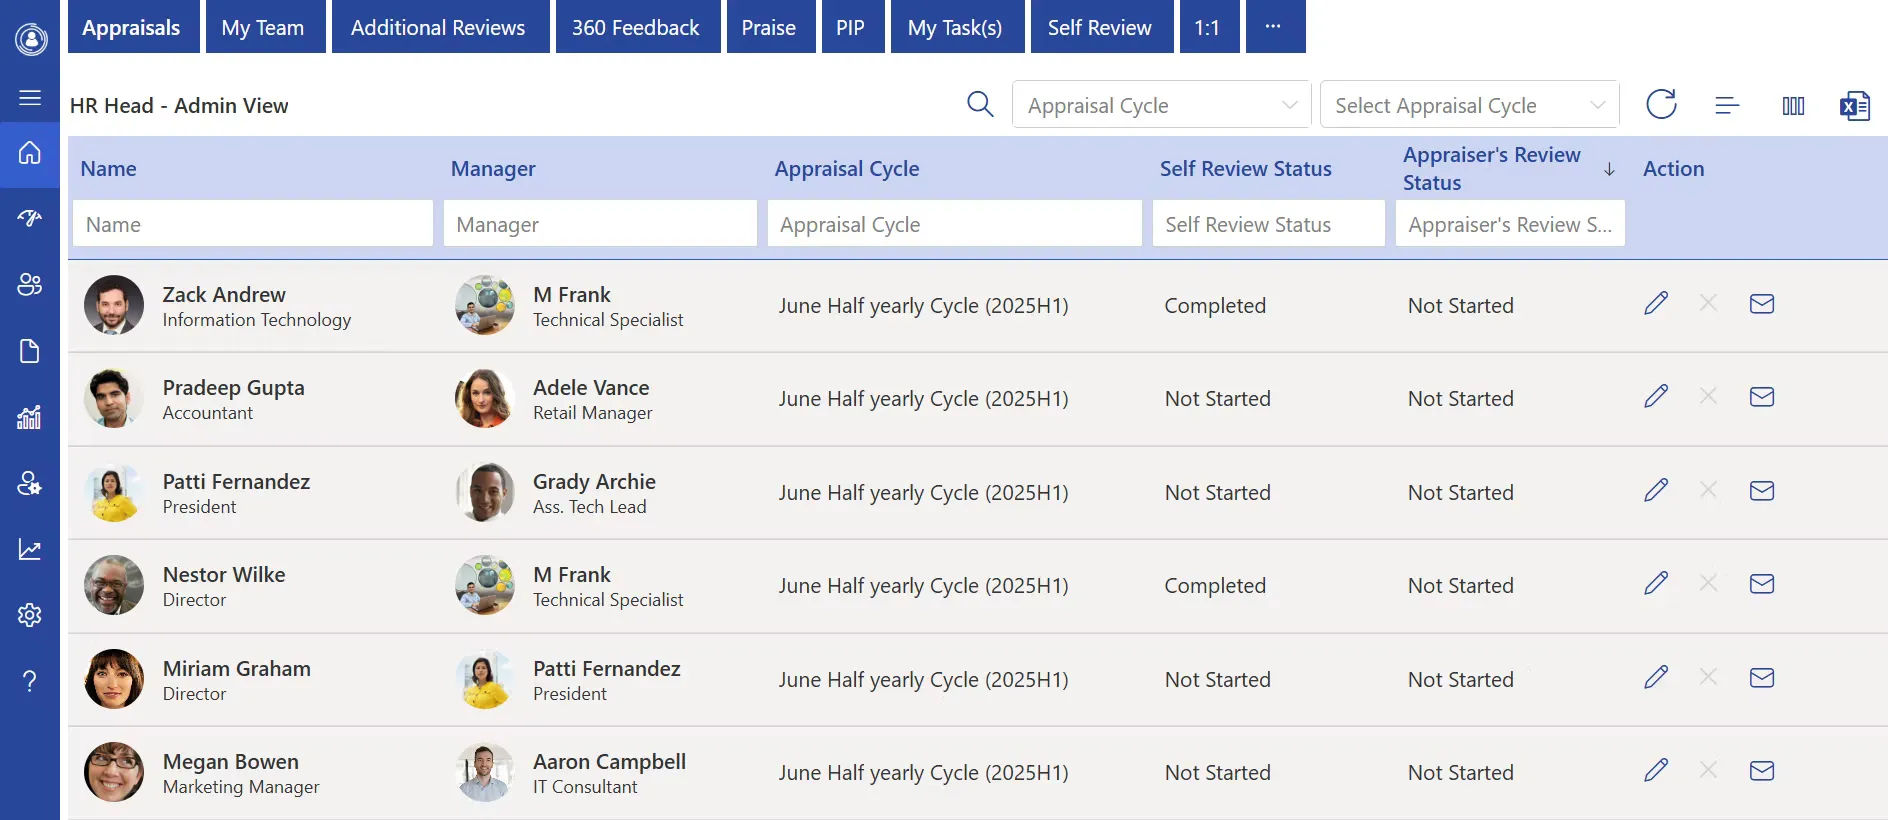Click Zack Andrew's profile photo

point(114,305)
